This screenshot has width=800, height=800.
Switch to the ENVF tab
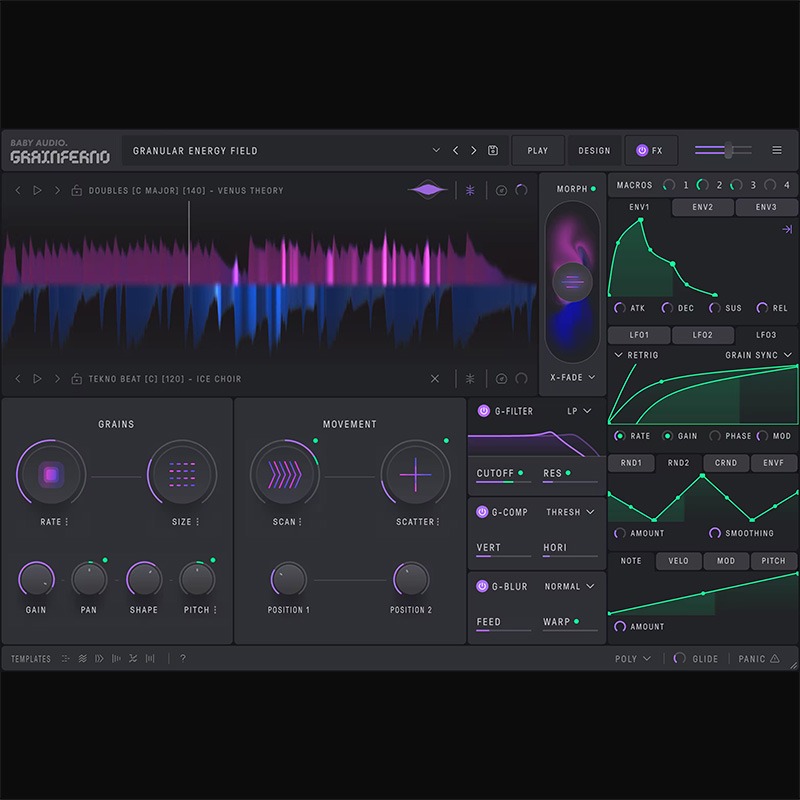pos(773,463)
